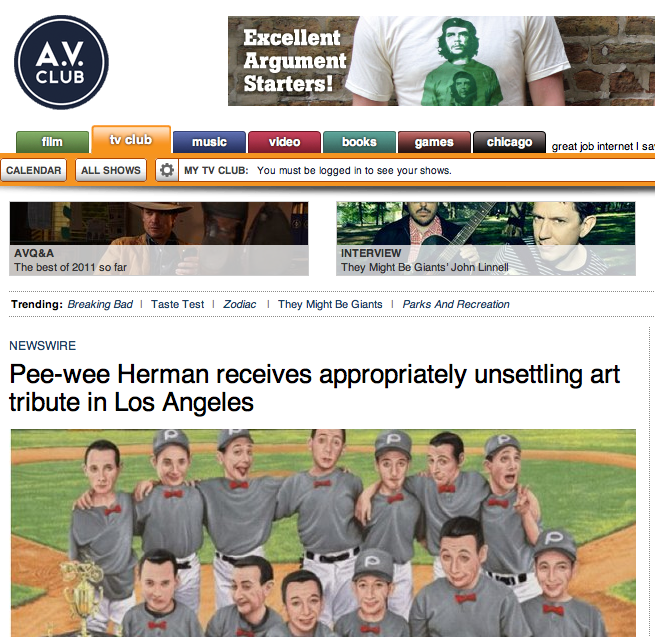The width and height of the screenshot is (655, 637).
Task: Click the Breaking Bad trending link
Action: 100,304
